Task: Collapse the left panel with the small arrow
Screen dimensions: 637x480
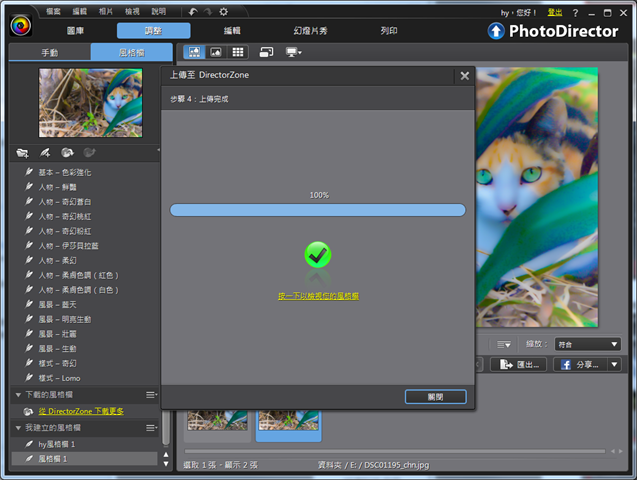Action: (158, 150)
